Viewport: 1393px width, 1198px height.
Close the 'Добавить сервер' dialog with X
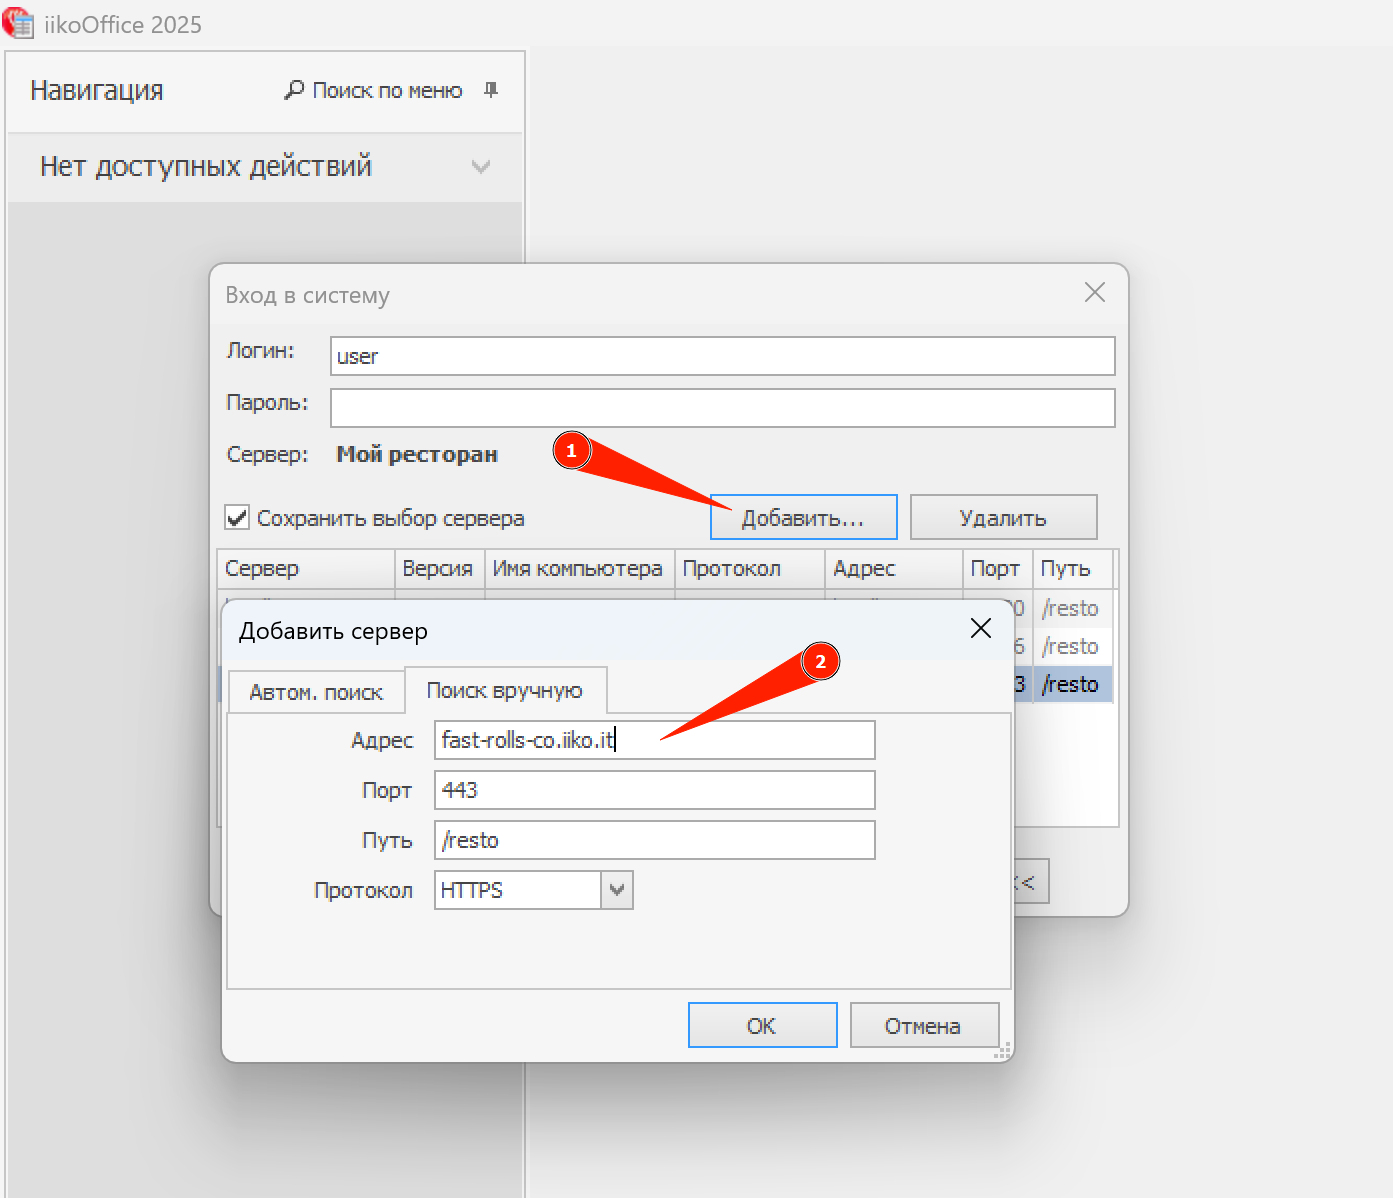[x=980, y=628]
